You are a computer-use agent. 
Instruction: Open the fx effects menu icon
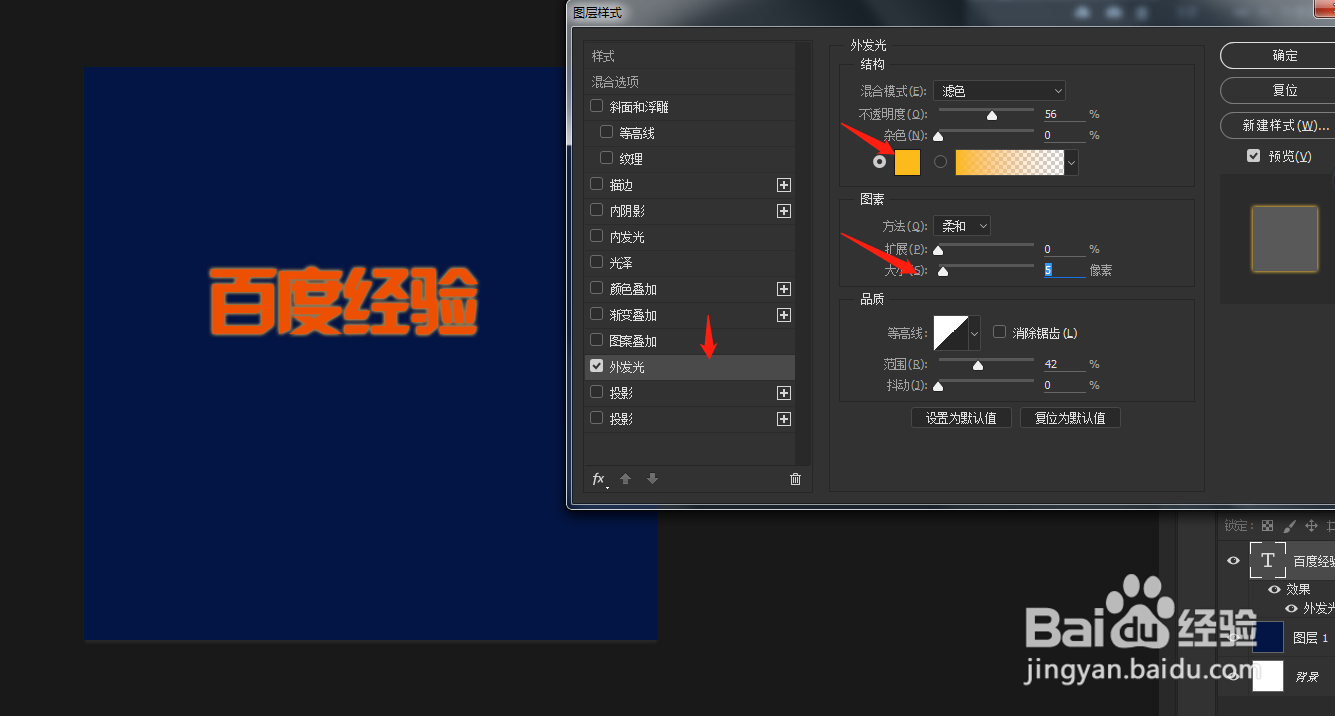599,479
